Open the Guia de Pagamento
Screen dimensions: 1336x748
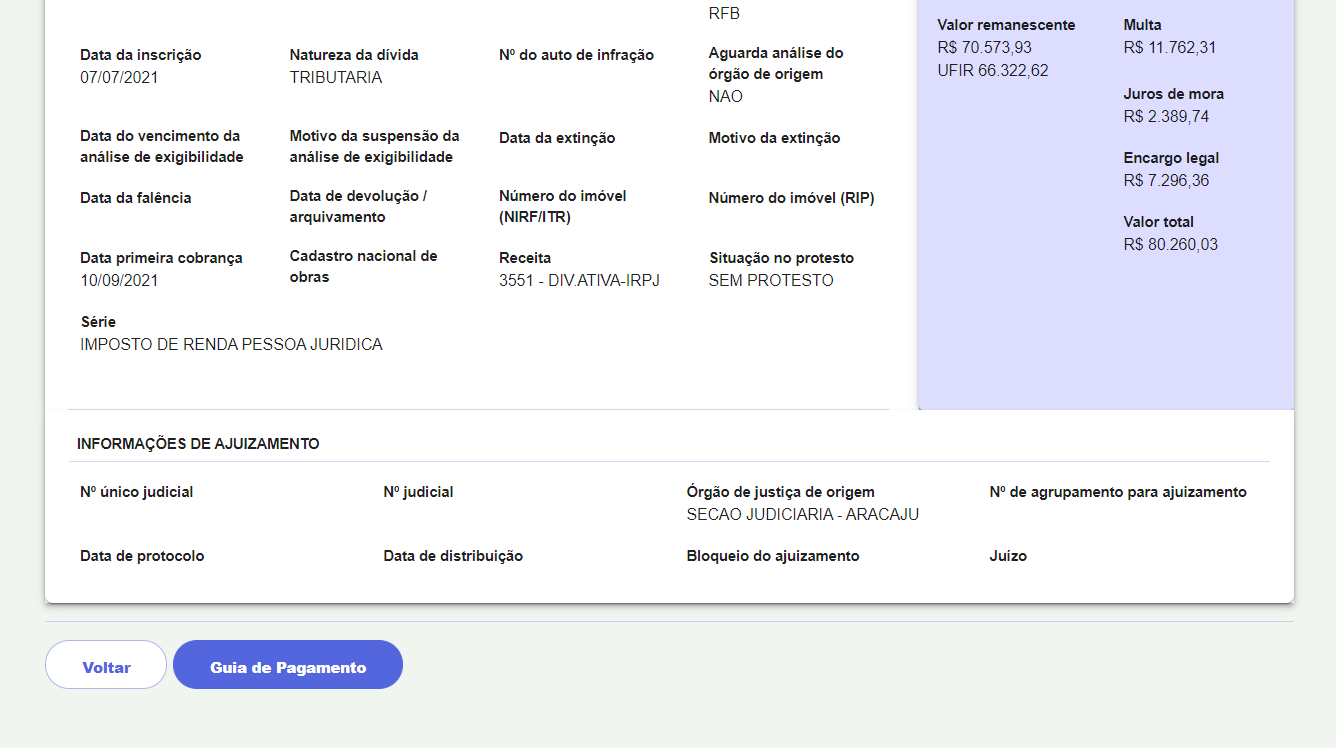pyautogui.click(x=288, y=666)
